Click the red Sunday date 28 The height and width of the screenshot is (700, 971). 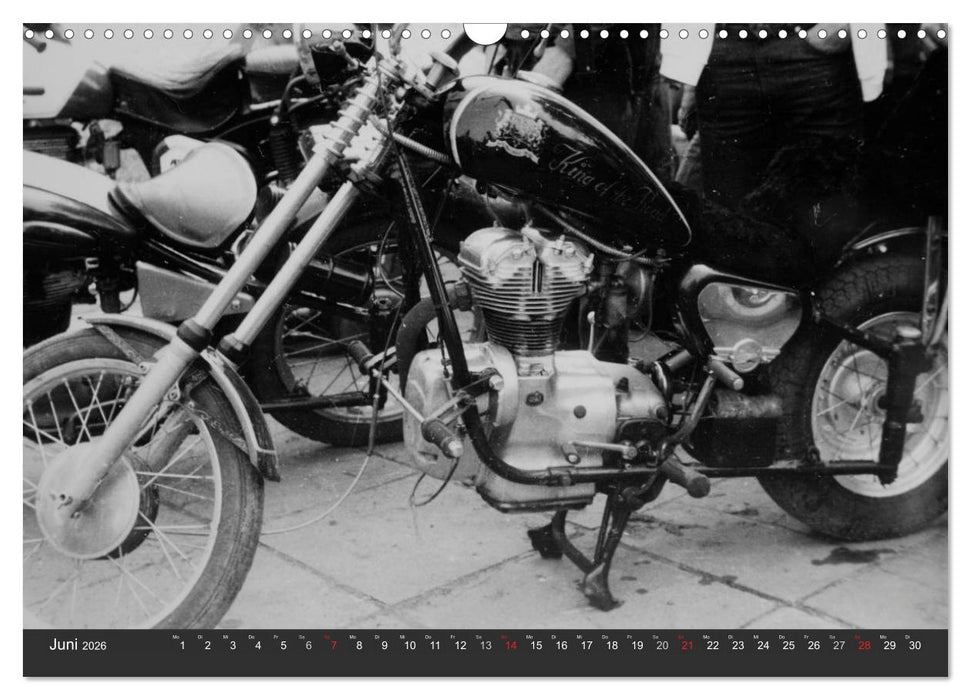click(864, 644)
